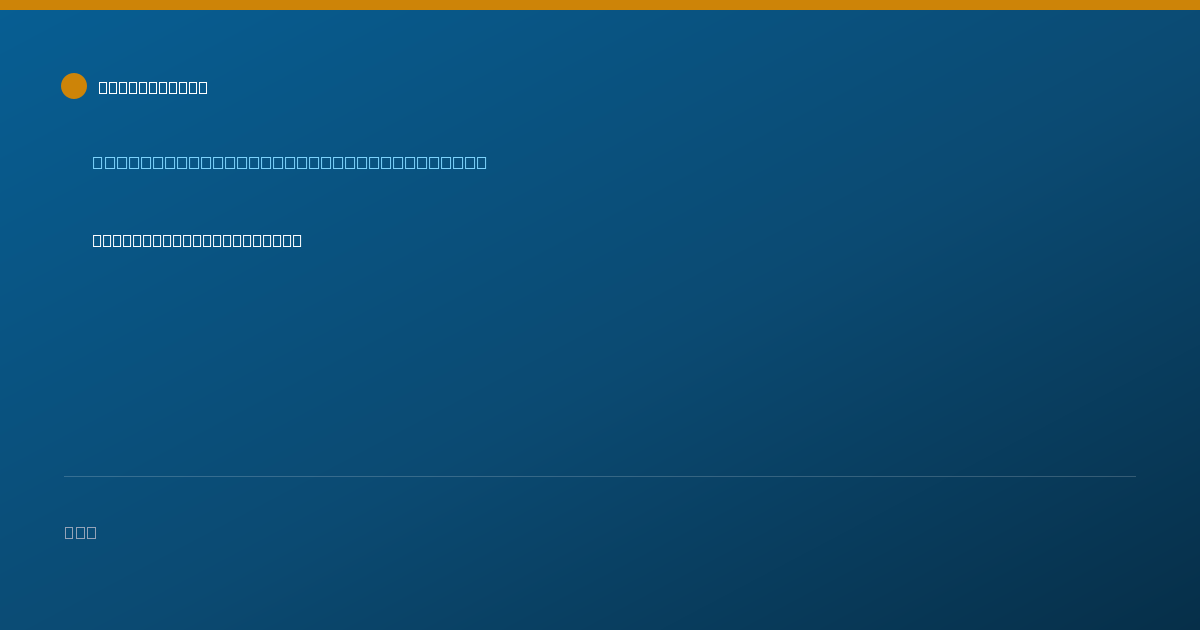
Task: Click the orange bar along the top edge
Action: coord(600,5)
